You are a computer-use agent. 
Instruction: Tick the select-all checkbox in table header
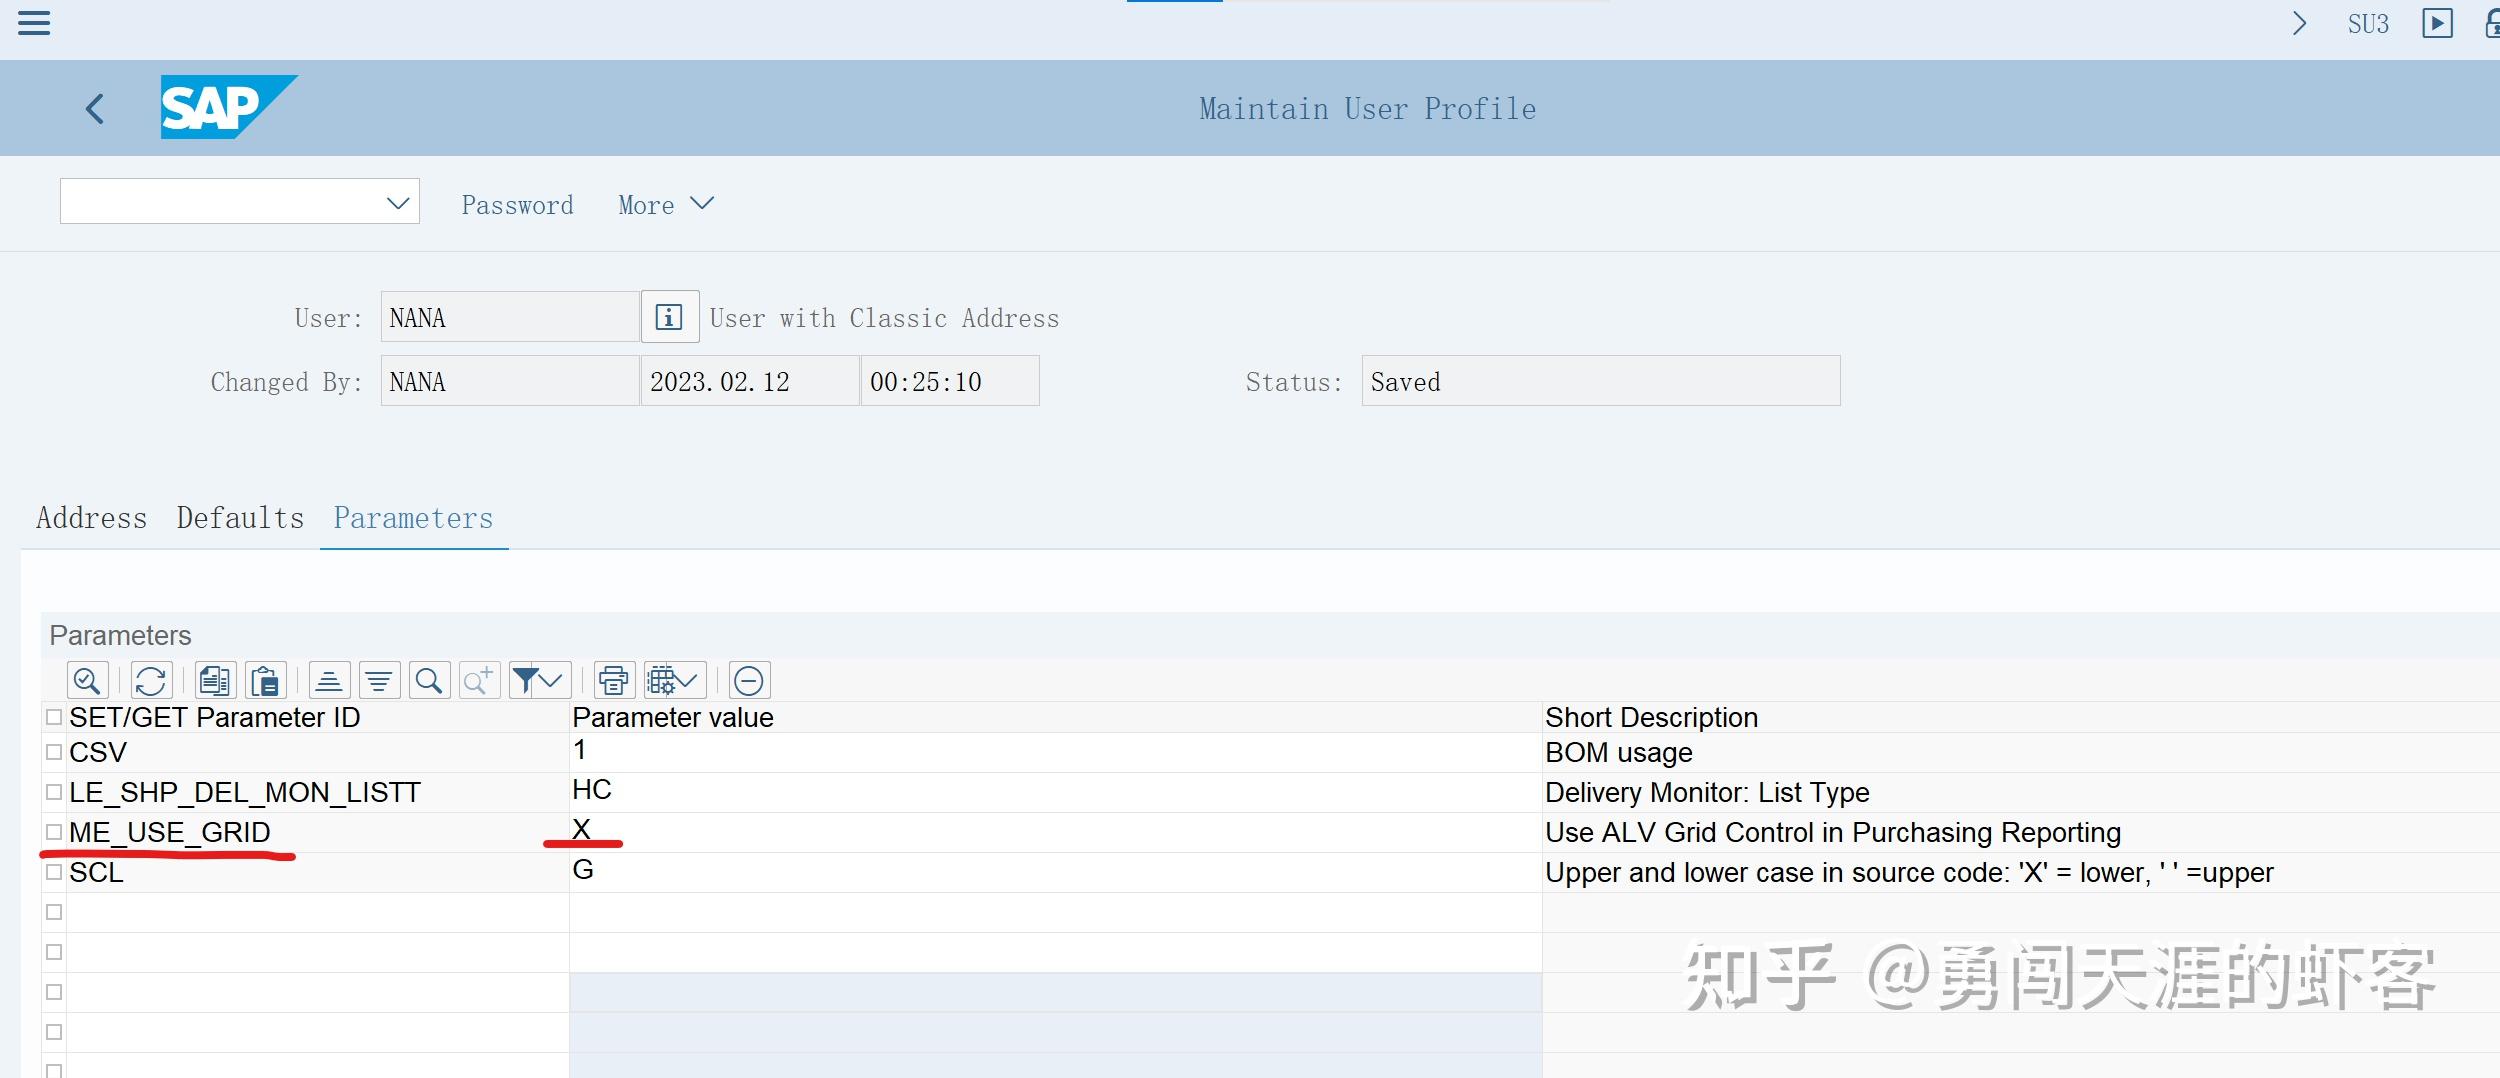coord(54,716)
